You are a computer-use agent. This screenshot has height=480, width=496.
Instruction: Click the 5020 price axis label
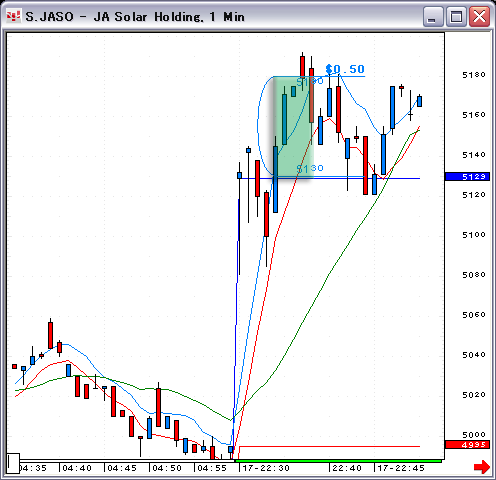click(474, 395)
